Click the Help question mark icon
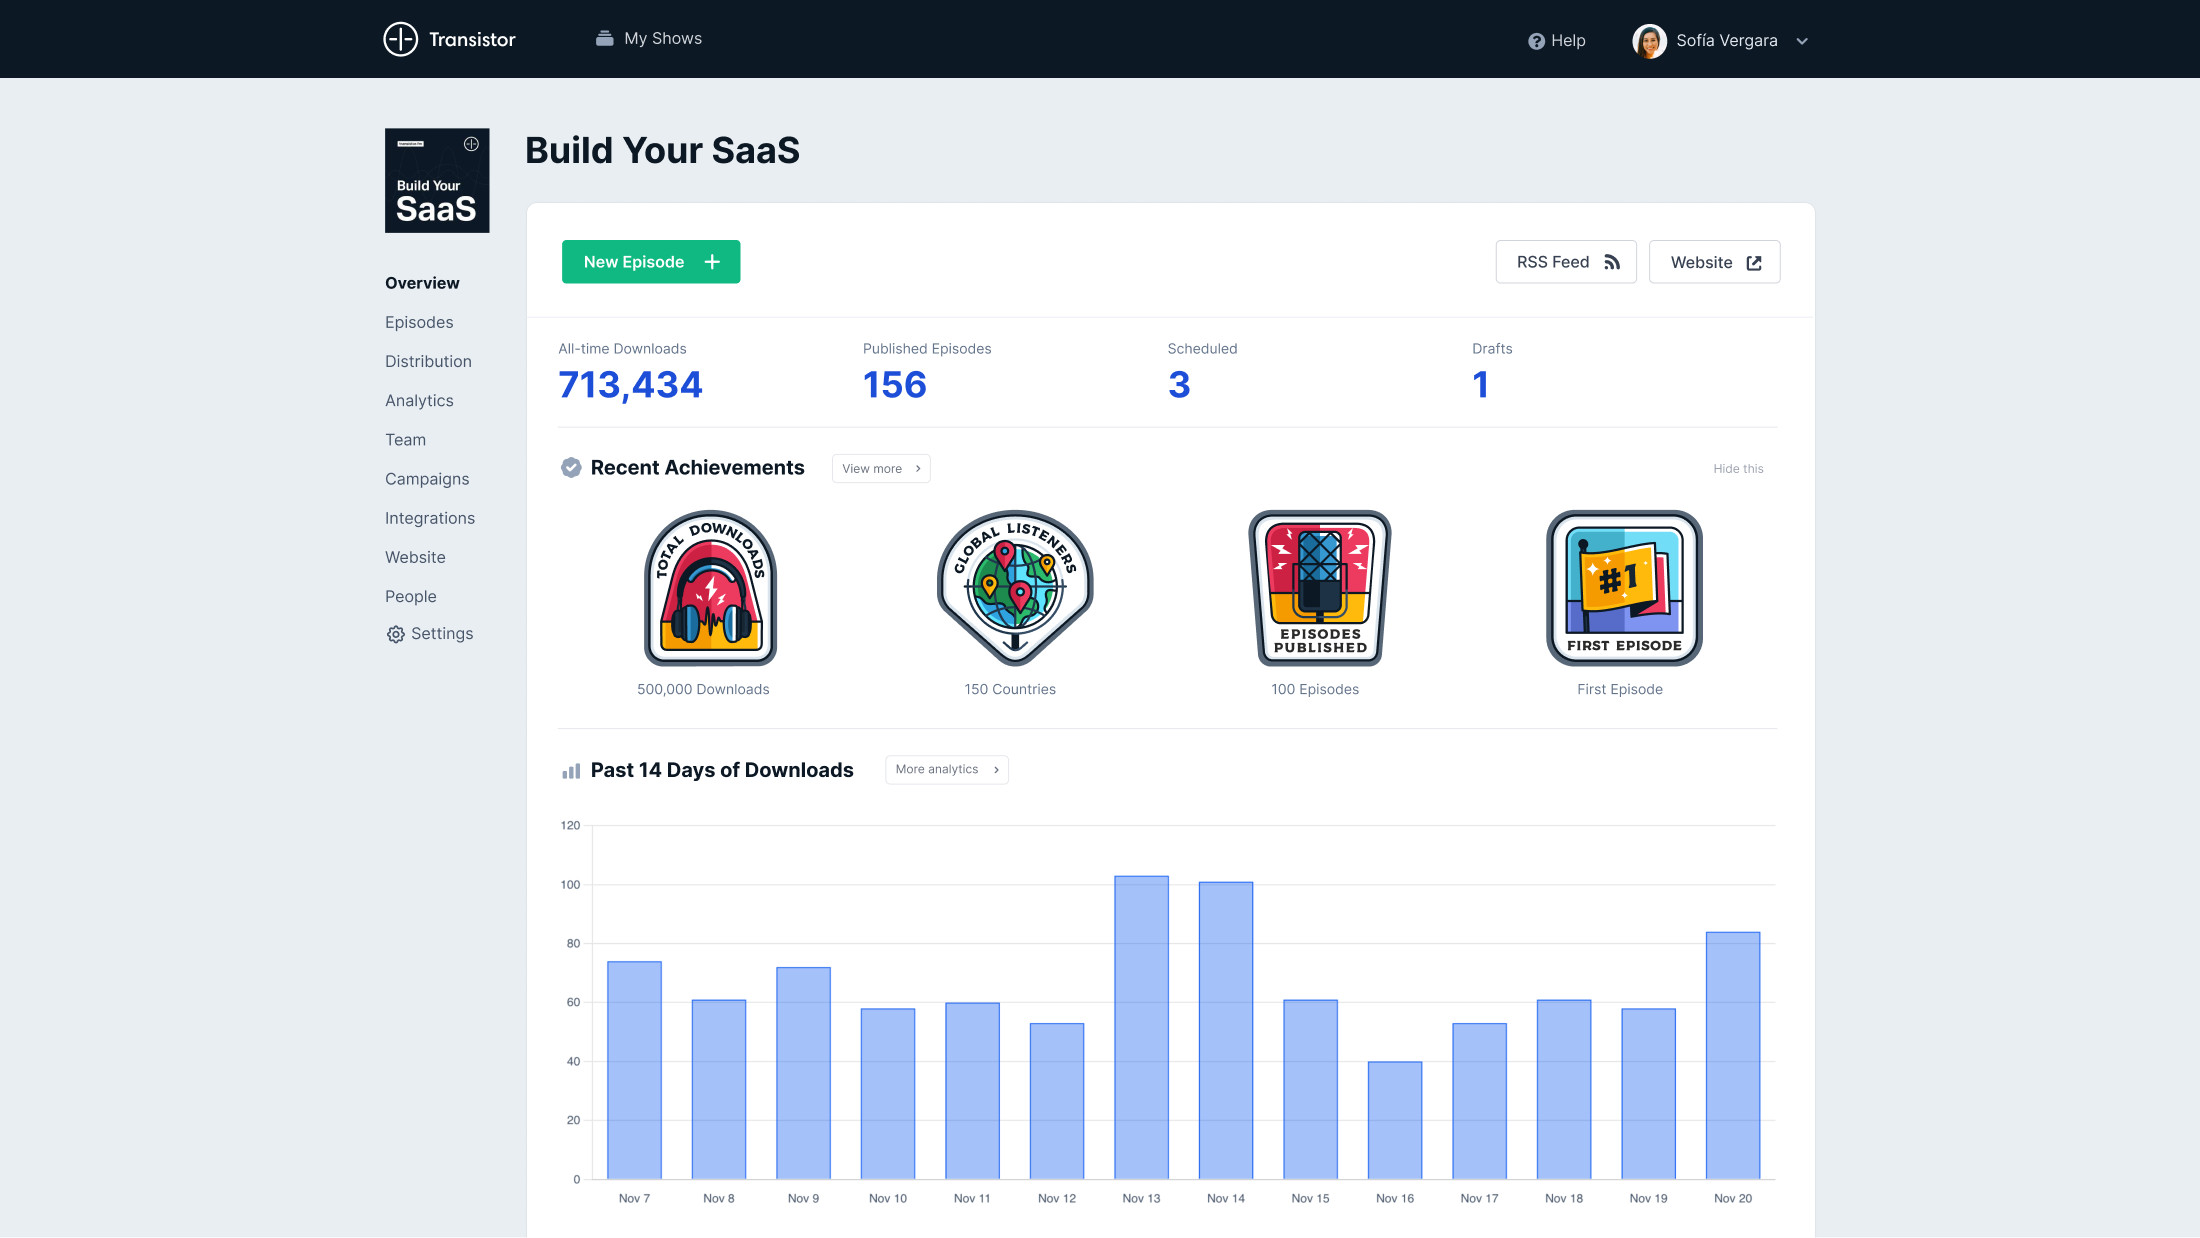The height and width of the screenshot is (1238, 2200). (x=1536, y=41)
